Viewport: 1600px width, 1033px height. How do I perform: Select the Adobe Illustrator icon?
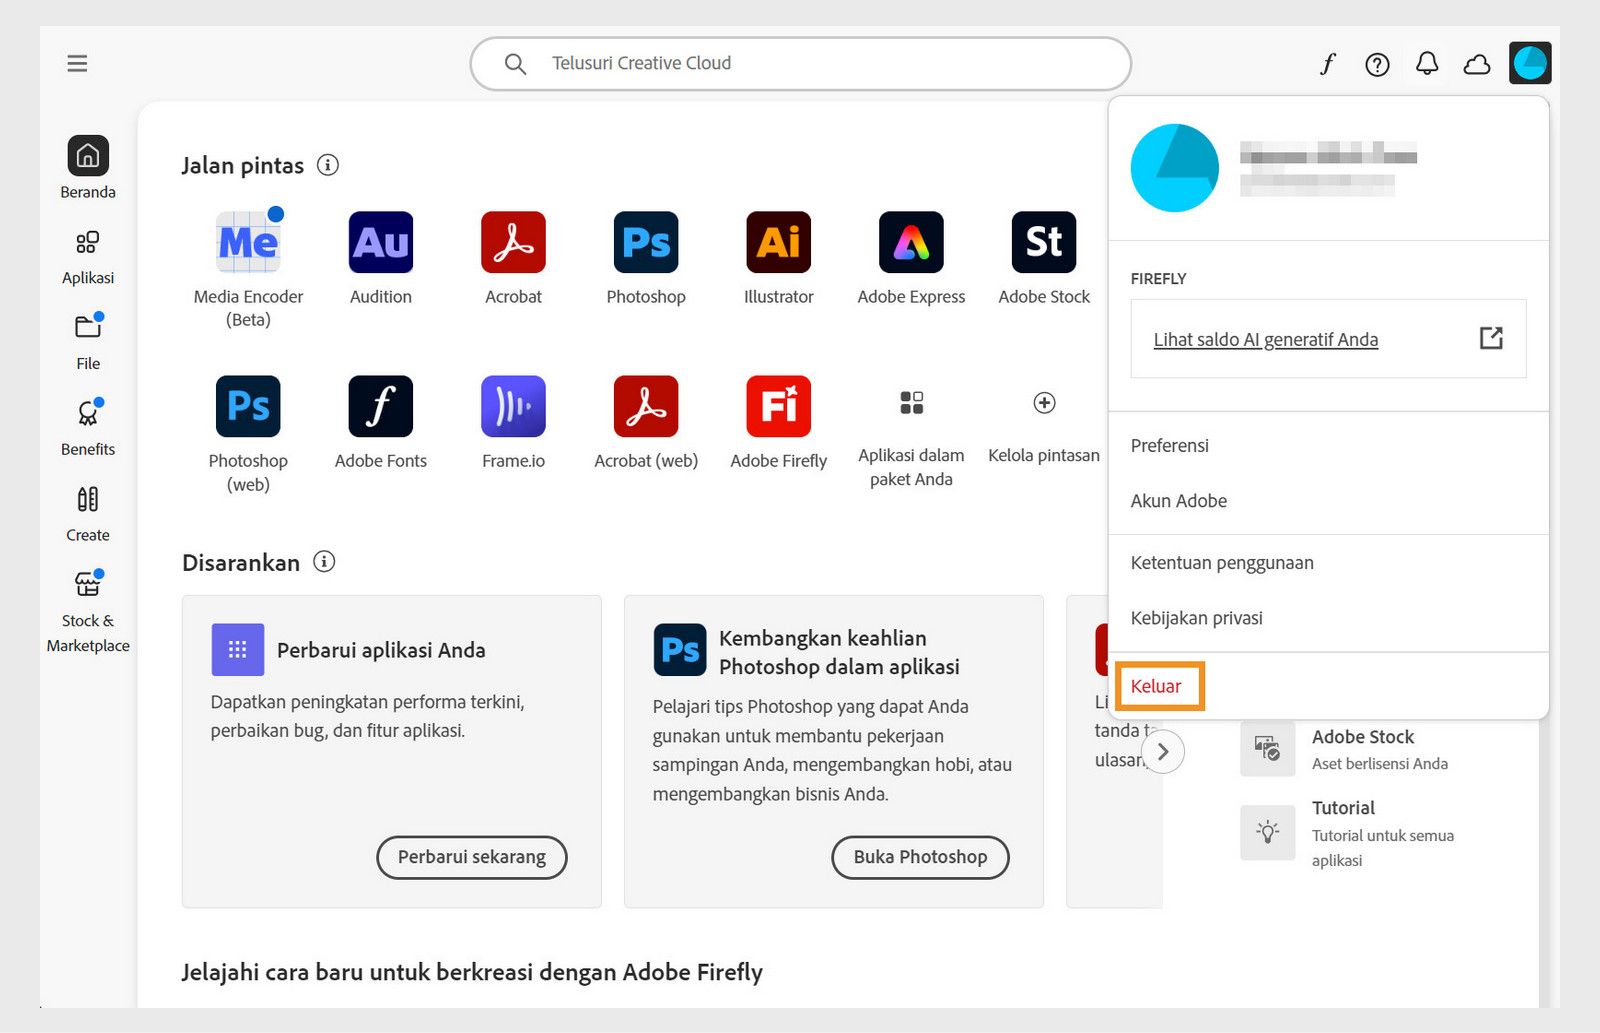coord(778,241)
